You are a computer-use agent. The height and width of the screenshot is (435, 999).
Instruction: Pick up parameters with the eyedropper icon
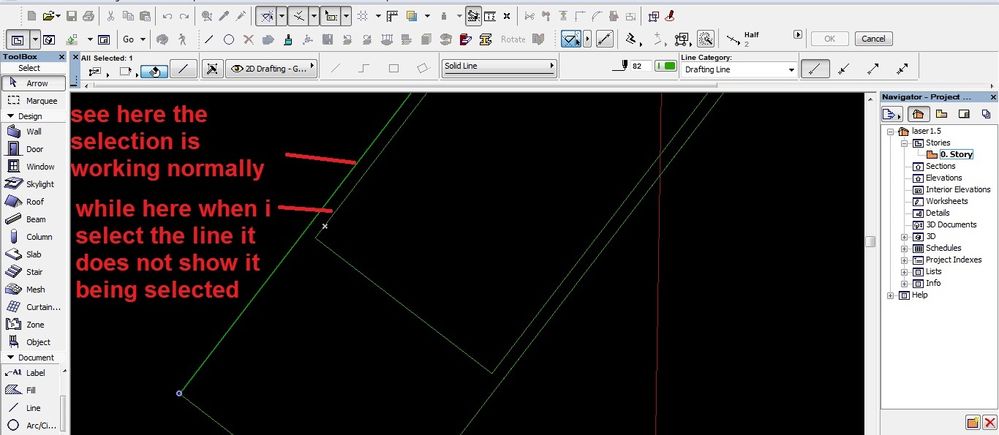(224, 15)
